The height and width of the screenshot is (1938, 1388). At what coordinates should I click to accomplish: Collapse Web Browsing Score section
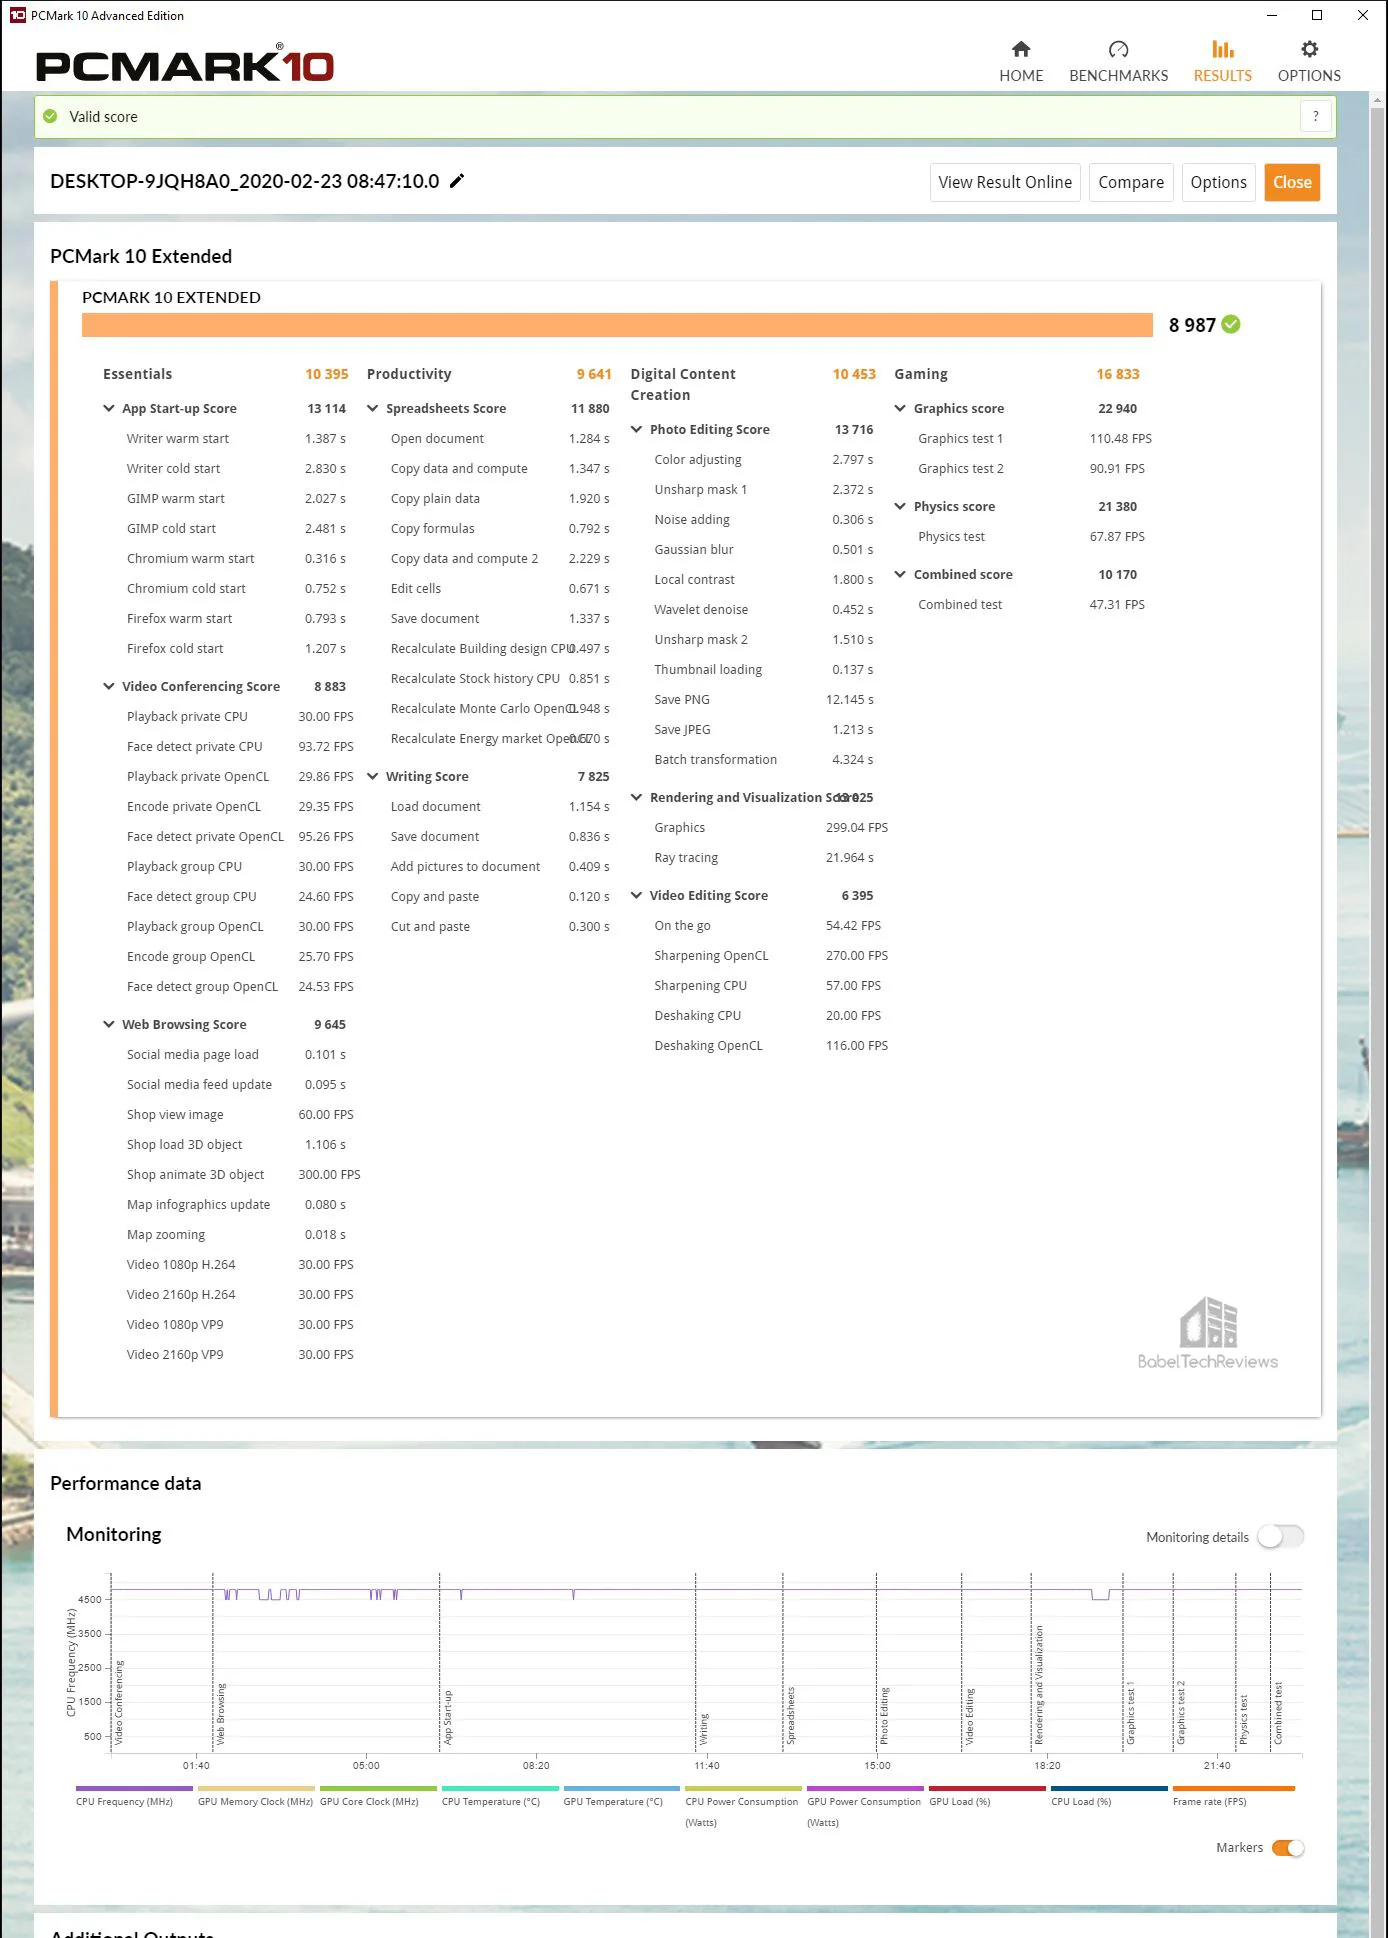click(x=108, y=1024)
